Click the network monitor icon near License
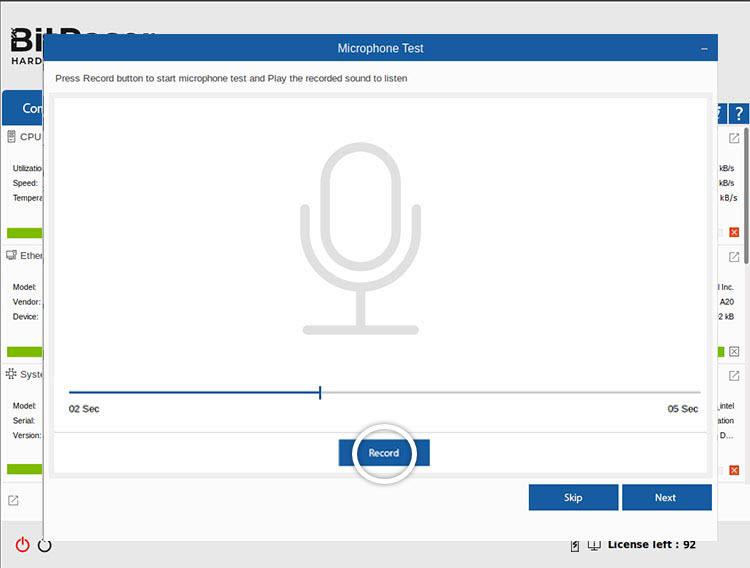 click(594, 545)
